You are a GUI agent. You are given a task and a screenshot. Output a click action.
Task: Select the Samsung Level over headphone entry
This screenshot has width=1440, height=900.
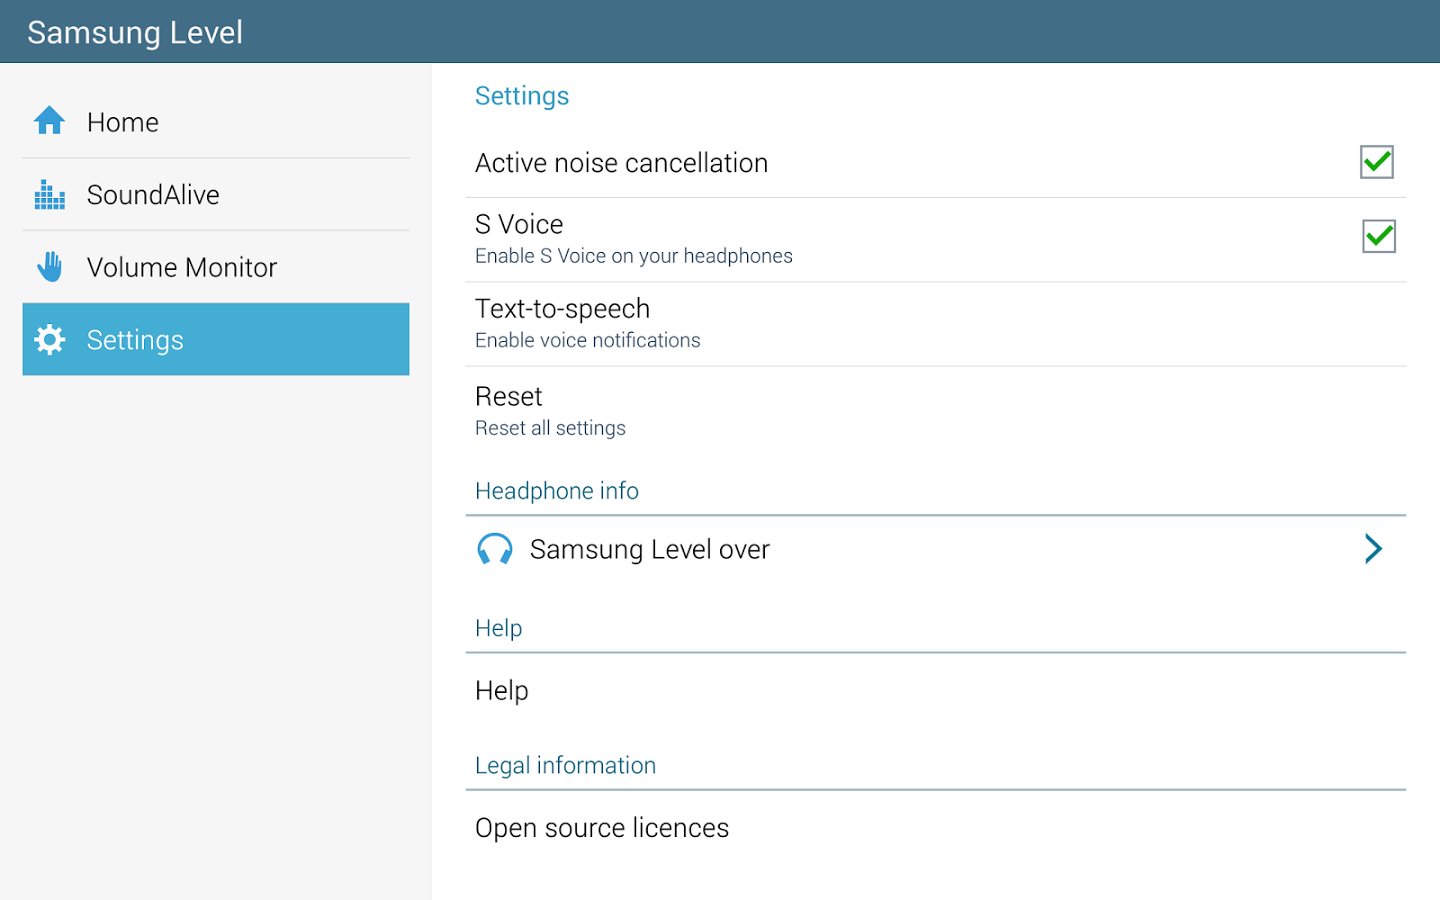click(936, 549)
